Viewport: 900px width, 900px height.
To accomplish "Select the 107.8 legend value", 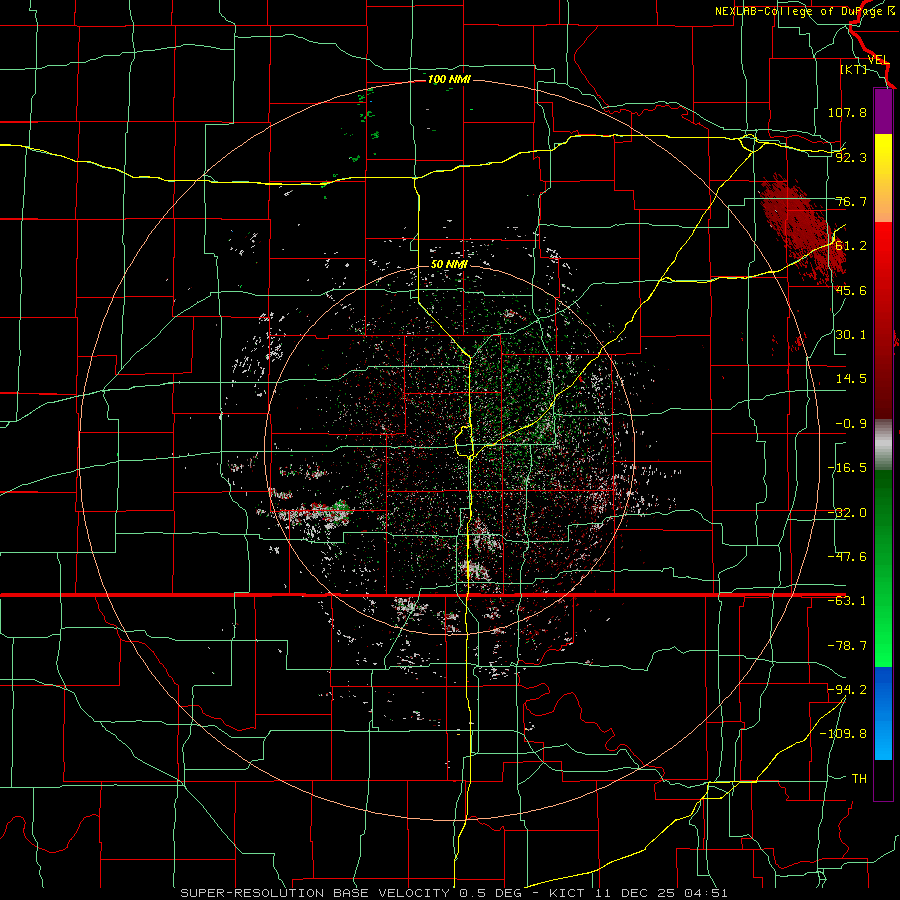I will [847, 112].
